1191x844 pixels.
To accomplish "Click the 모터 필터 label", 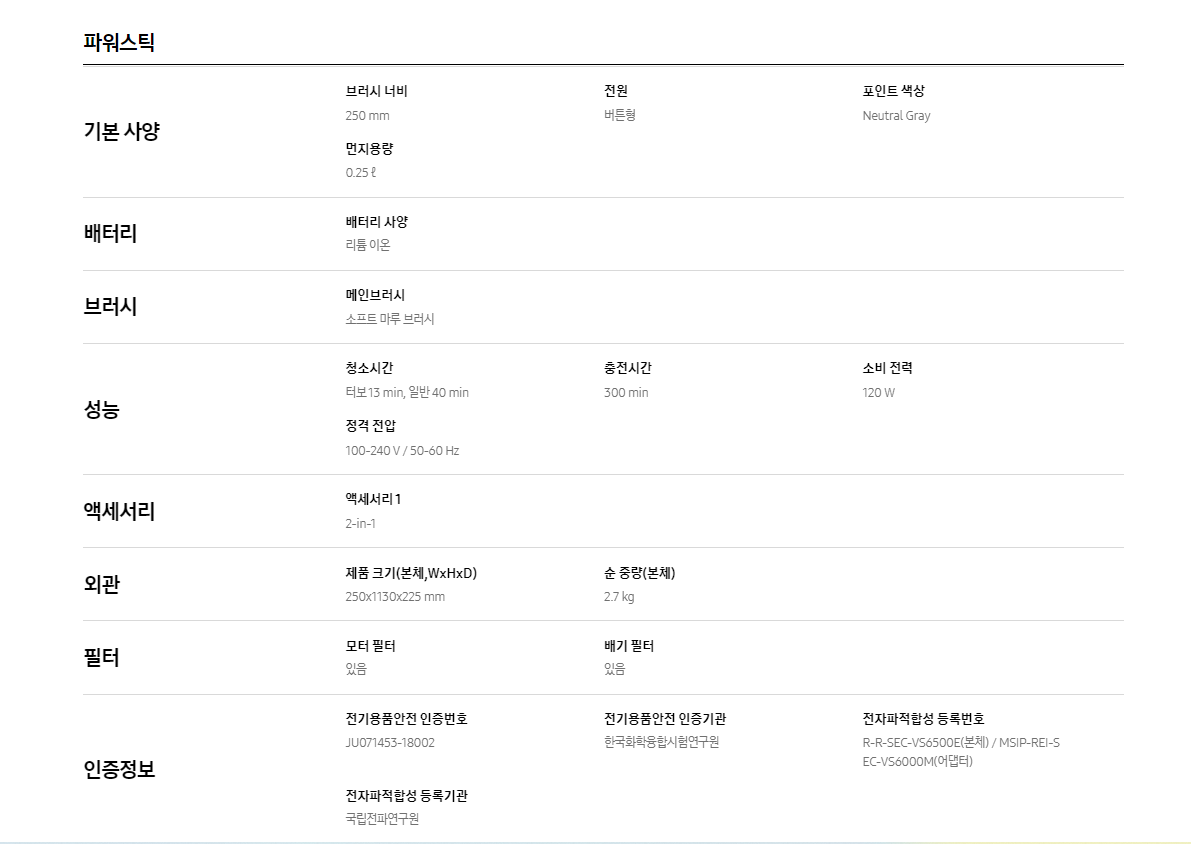I will pyautogui.click(x=371, y=646).
